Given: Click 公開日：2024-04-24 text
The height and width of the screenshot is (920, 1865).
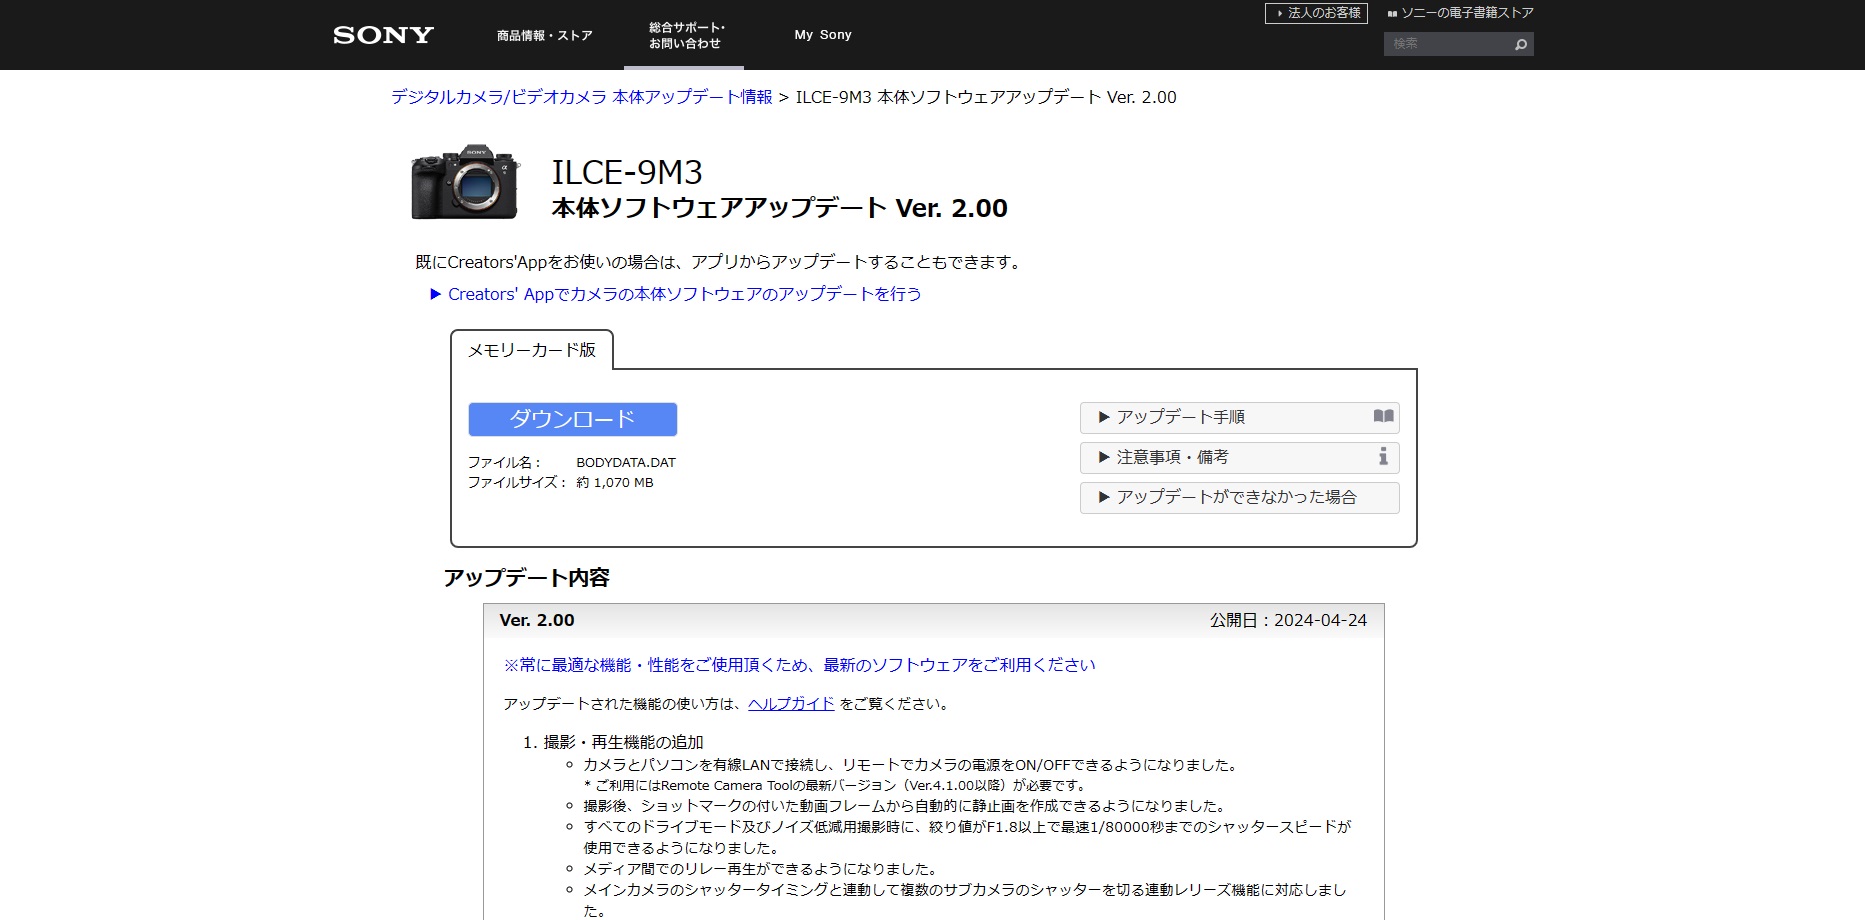Looking at the screenshot, I should (1288, 620).
